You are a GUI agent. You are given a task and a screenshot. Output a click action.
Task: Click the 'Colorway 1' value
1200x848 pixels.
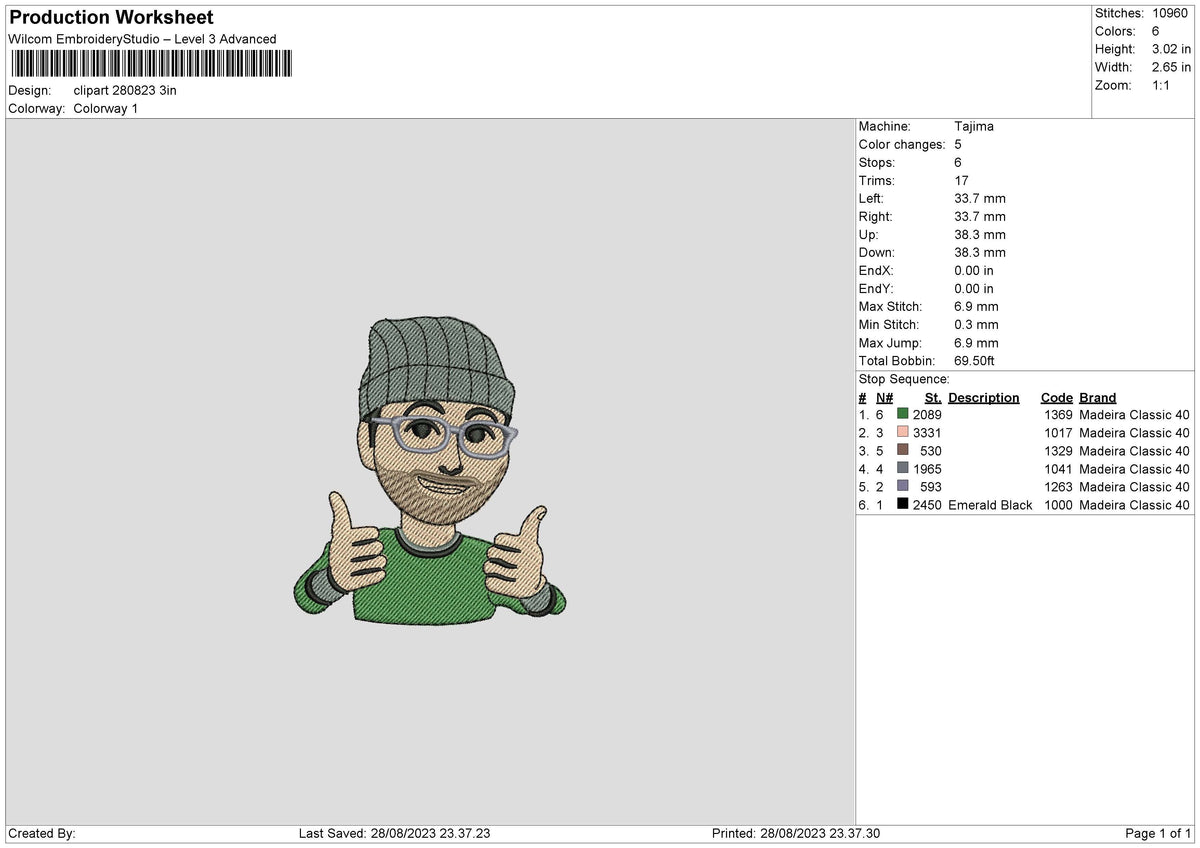pyautogui.click(x=106, y=108)
